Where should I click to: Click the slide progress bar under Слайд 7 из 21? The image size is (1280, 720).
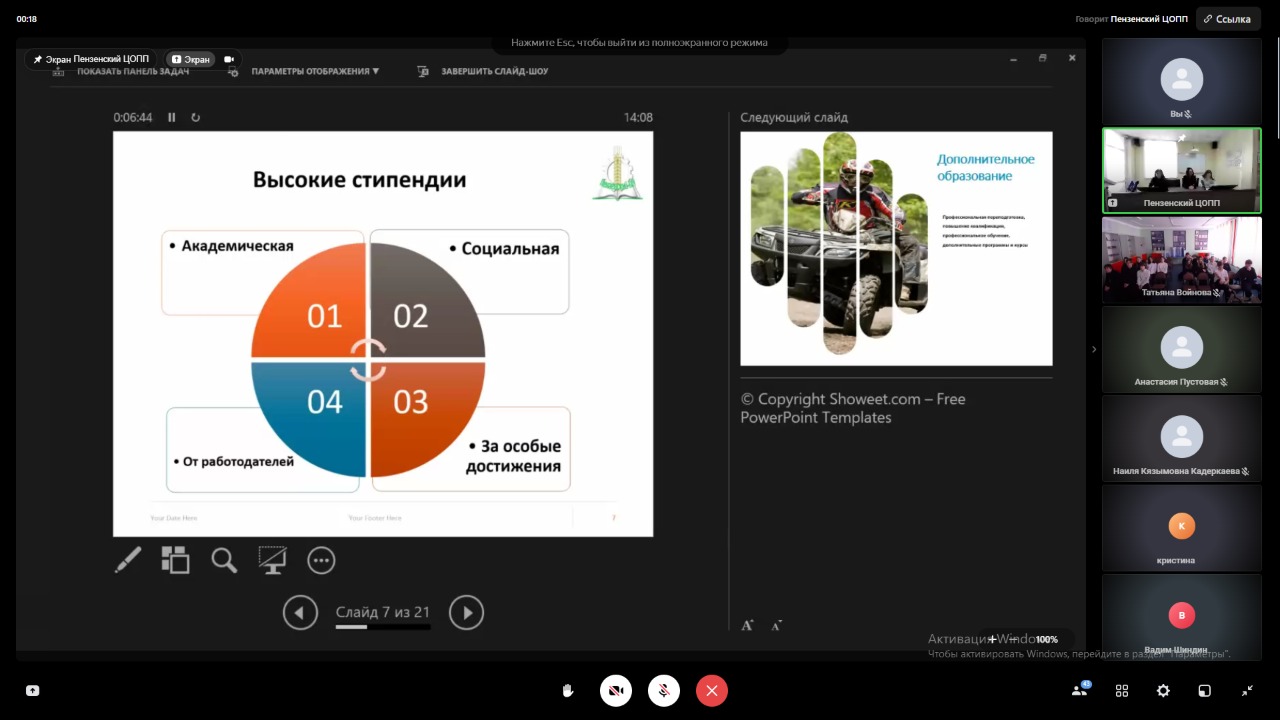pos(383,627)
